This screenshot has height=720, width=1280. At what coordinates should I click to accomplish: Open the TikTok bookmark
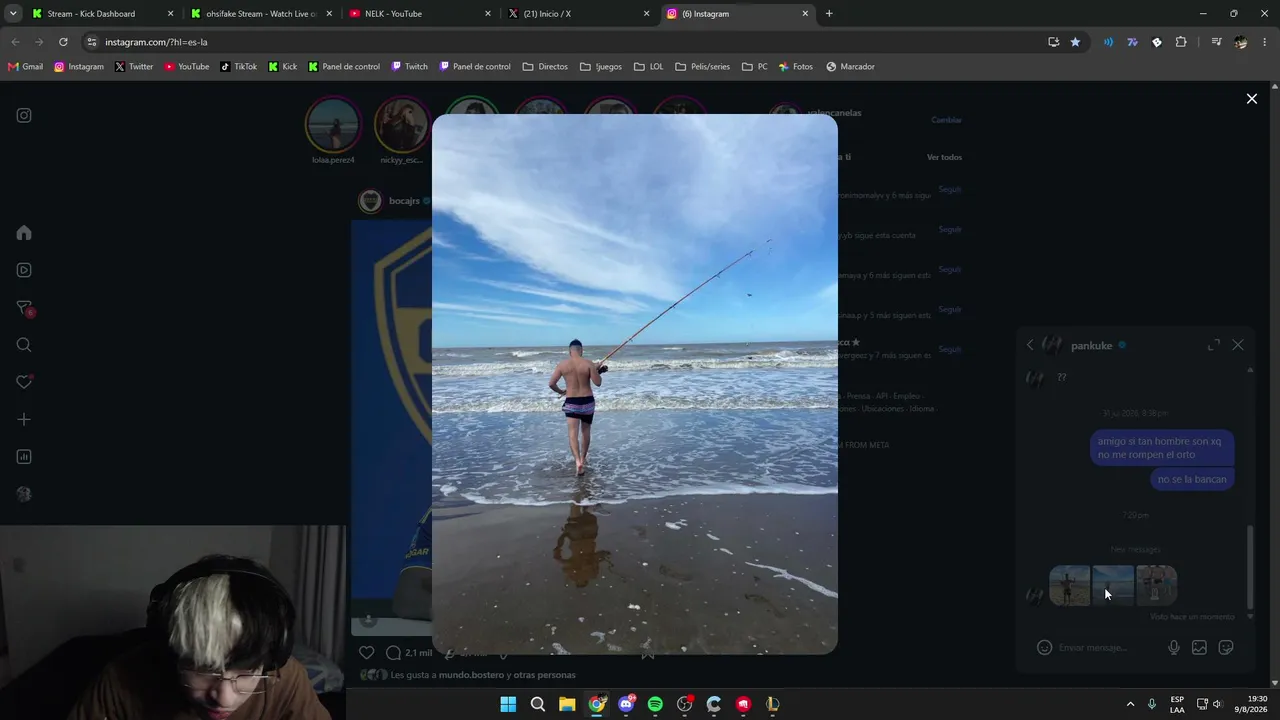238,67
